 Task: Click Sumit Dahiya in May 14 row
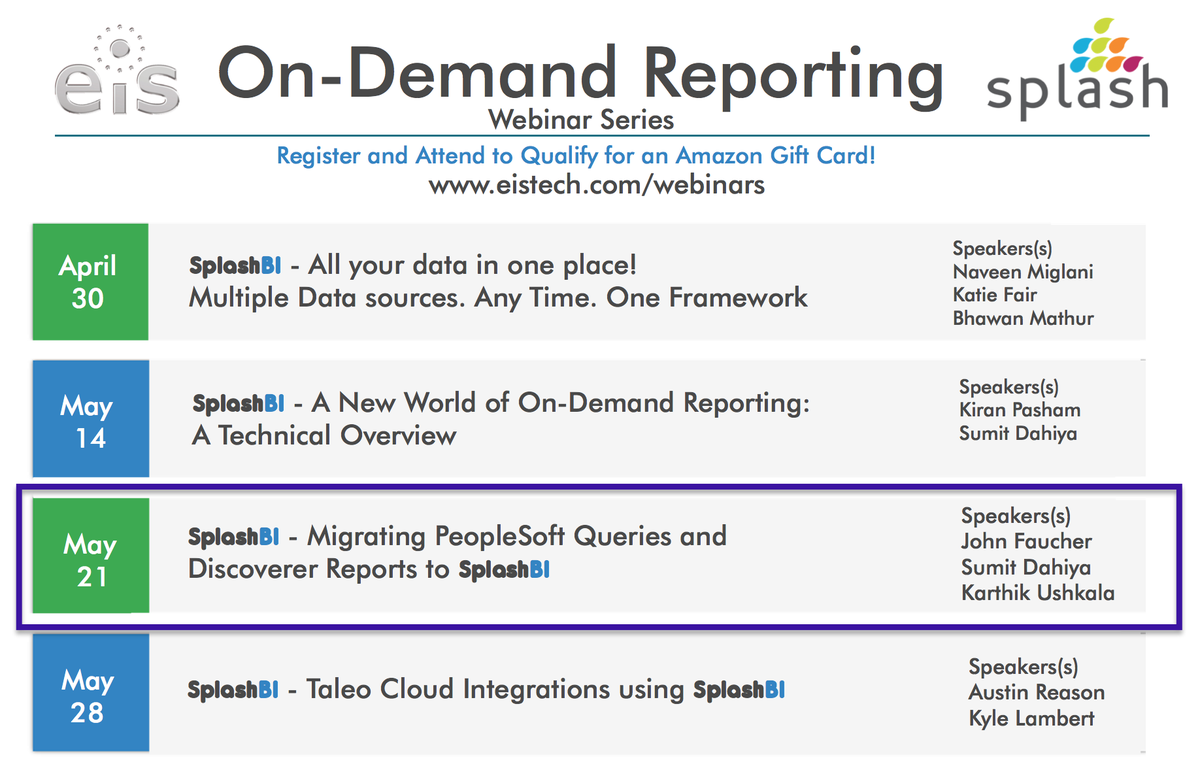coord(1018,434)
